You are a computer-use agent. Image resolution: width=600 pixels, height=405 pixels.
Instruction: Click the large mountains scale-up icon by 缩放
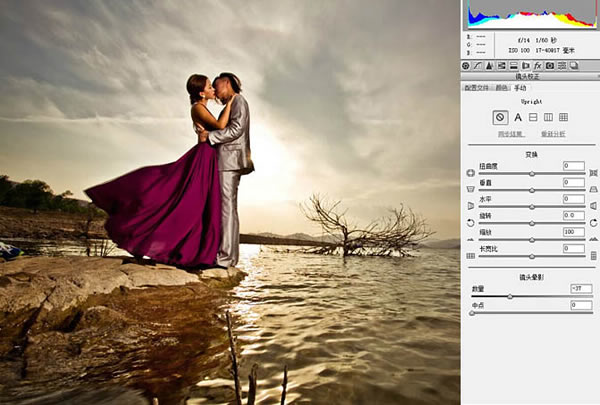coord(593,239)
